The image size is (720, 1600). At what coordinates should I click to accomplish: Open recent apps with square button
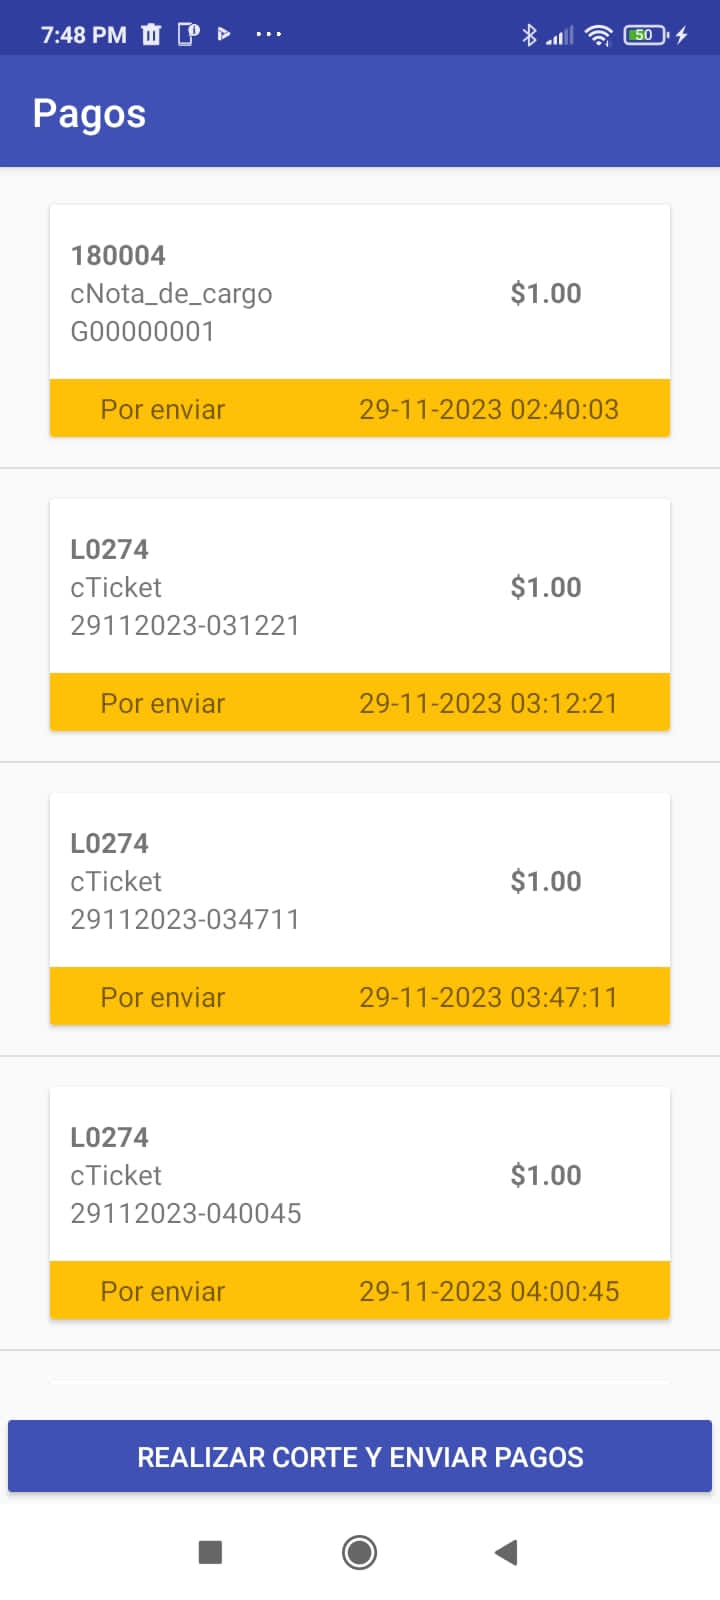pyautogui.click(x=210, y=1552)
